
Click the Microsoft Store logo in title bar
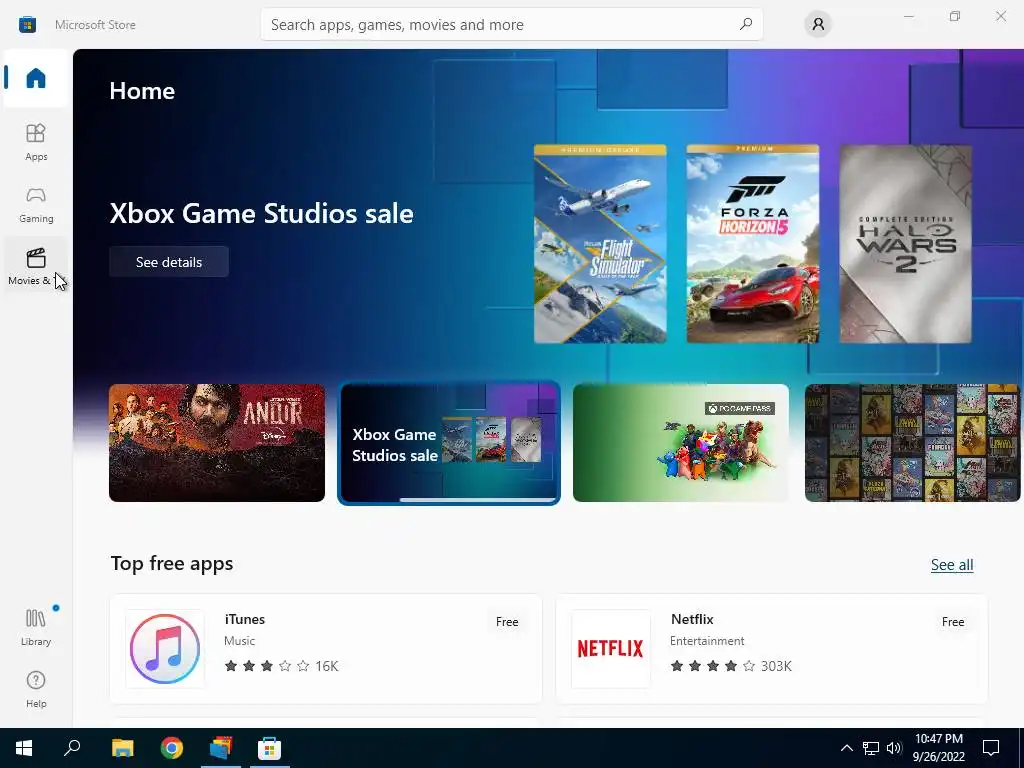(27, 25)
